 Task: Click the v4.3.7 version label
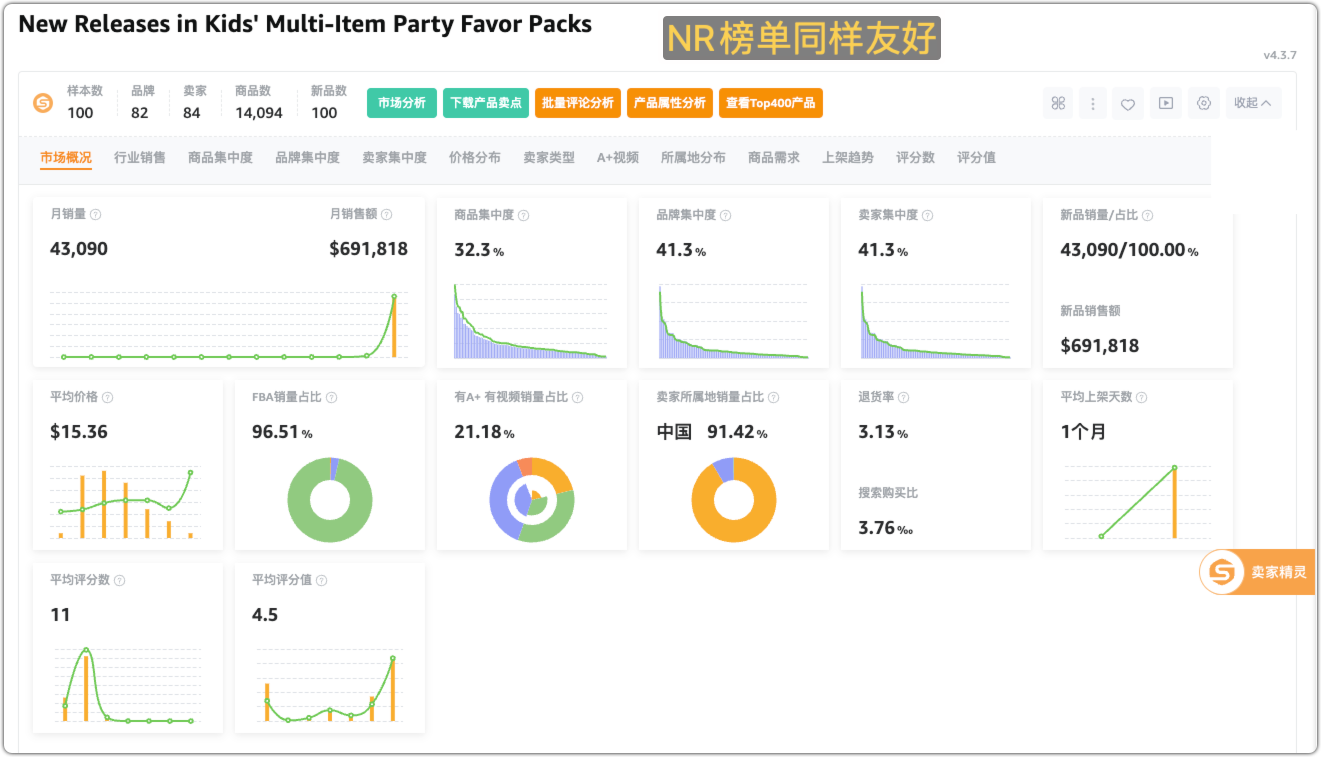(1280, 55)
